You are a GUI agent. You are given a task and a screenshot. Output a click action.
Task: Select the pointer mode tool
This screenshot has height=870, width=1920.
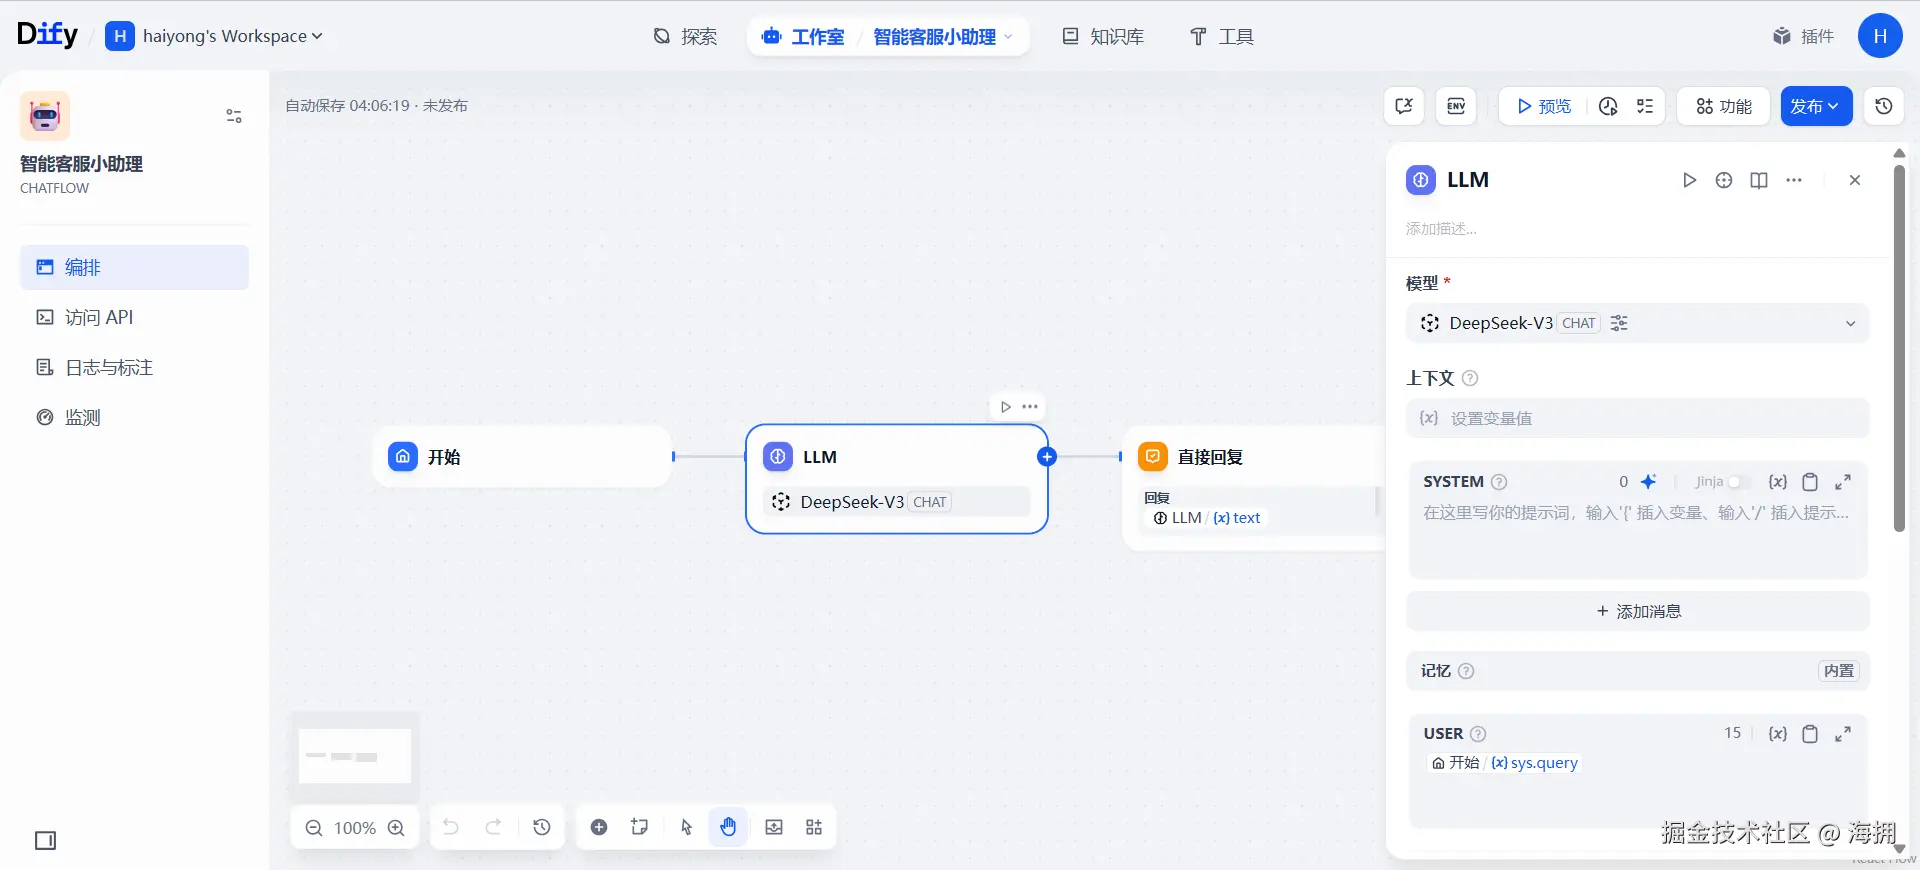click(x=686, y=827)
